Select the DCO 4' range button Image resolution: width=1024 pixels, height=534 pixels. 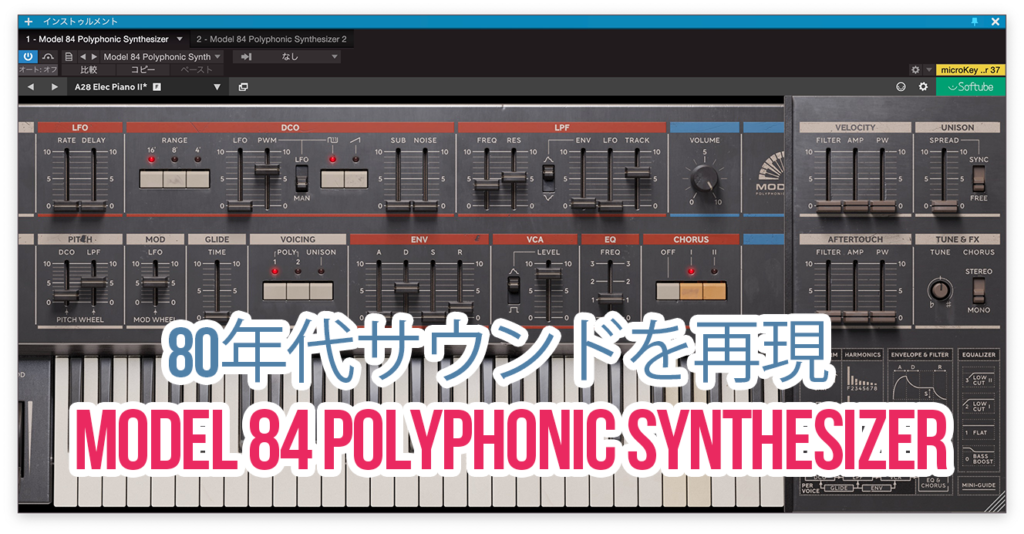pyautogui.click(x=198, y=179)
